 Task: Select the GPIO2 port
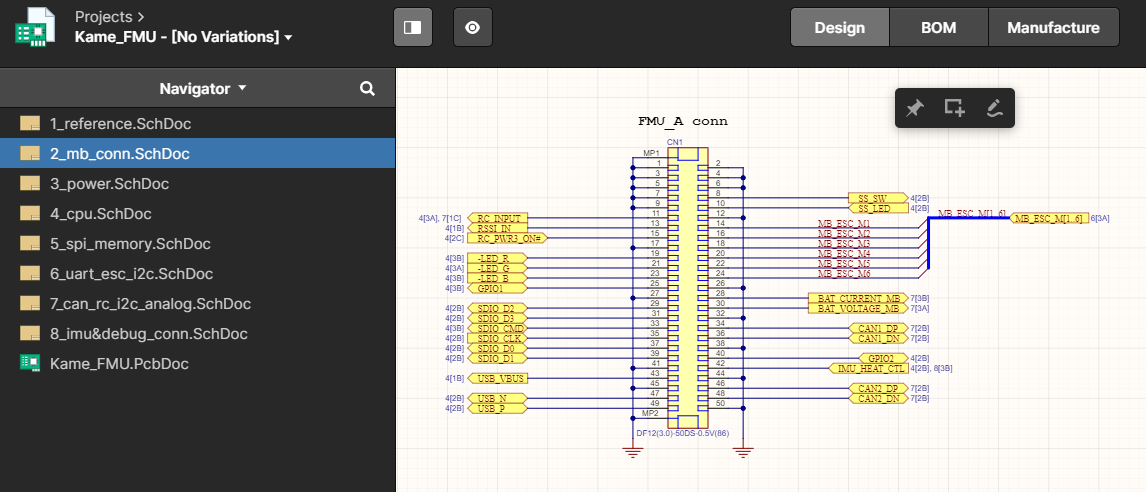884,358
